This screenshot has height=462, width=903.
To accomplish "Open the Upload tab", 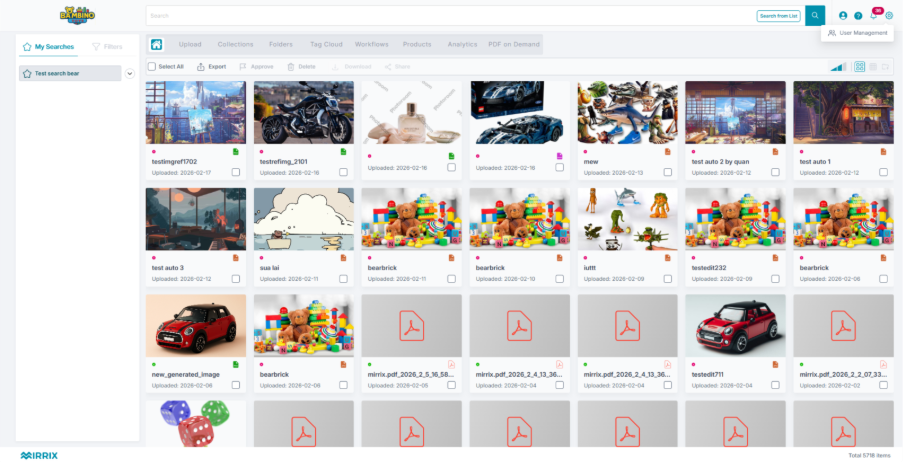I will point(190,44).
